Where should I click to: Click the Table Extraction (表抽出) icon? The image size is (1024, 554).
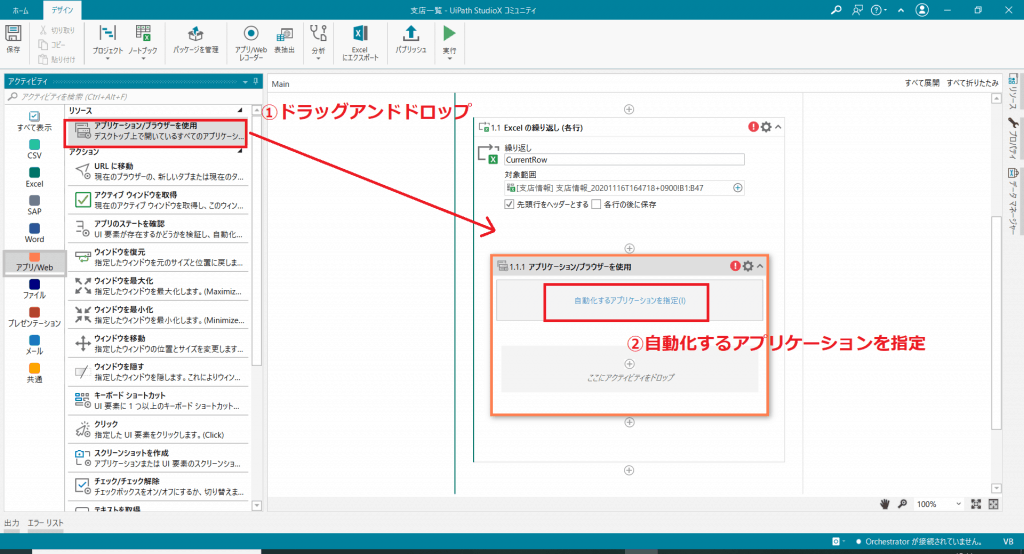click(284, 38)
